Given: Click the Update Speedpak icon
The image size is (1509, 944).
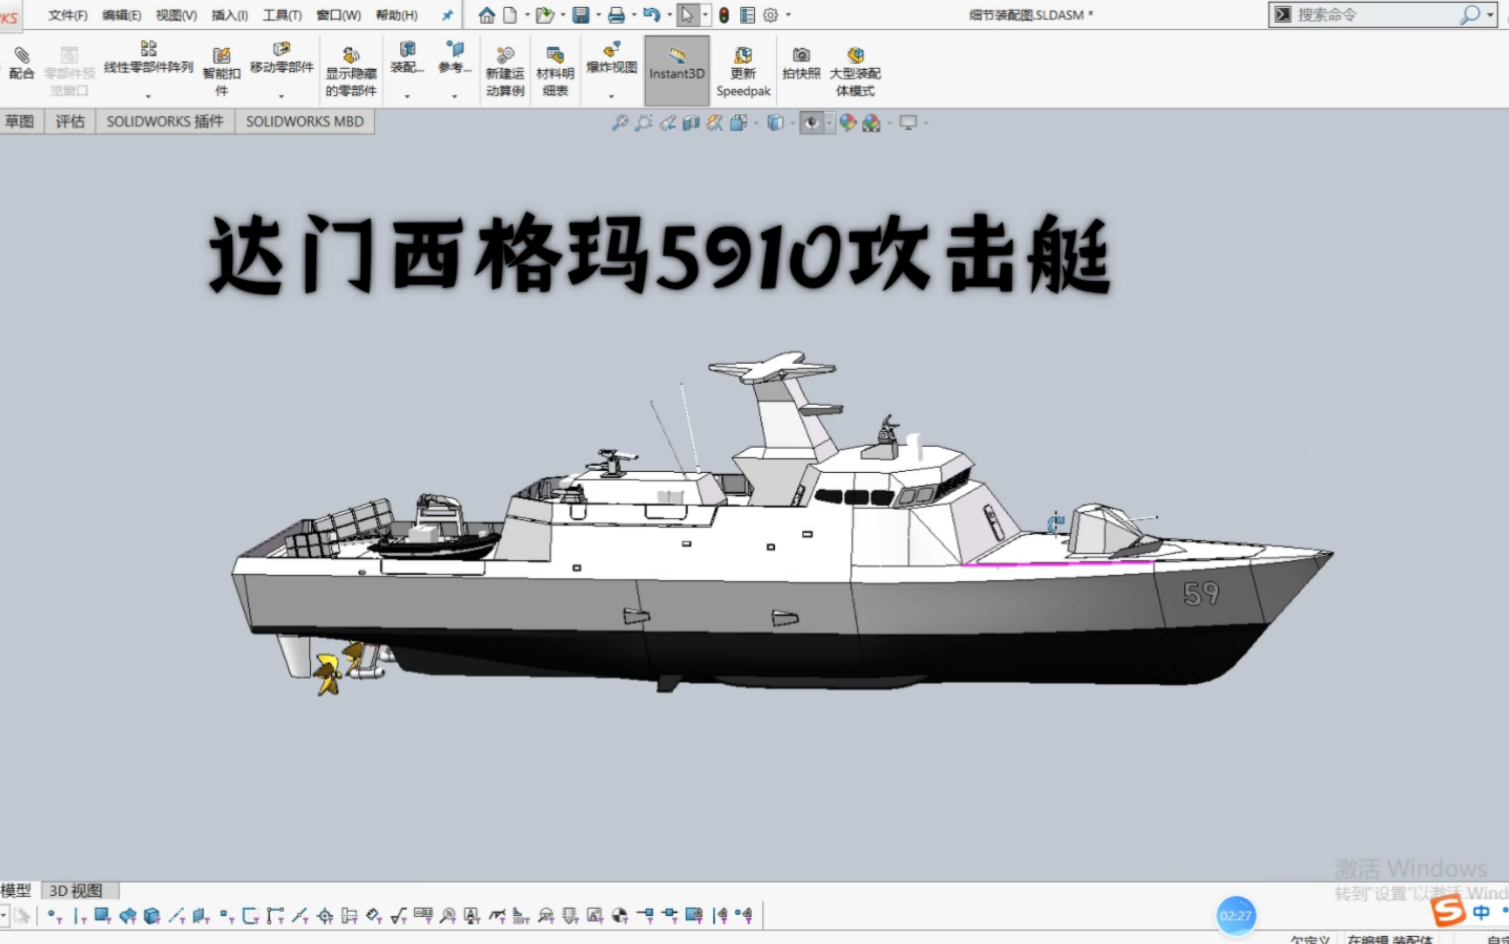Looking at the screenshot, I should click(x=742, y=68).
